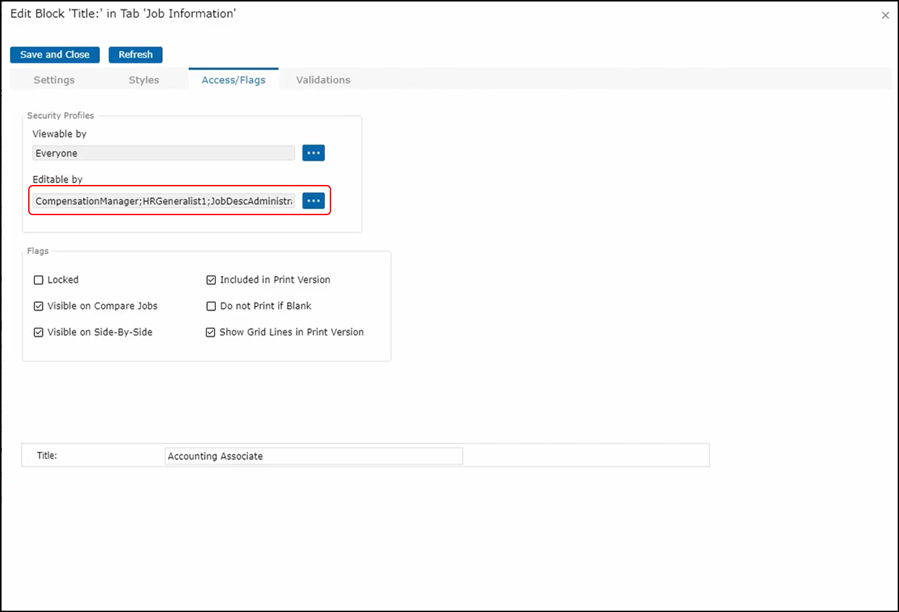Click the Viewable by field showing Everyone
The height and width of the screenshot is (612, 899).
click(x=163, y=153)
